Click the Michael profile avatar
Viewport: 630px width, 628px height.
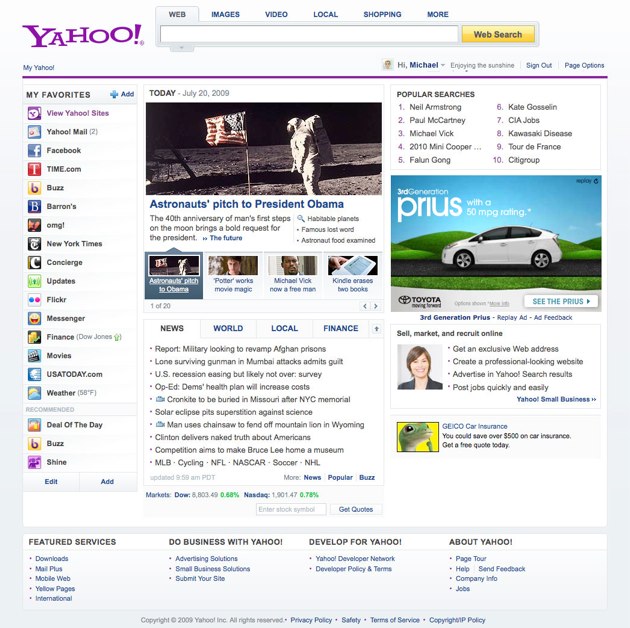(x=387, y=65)
